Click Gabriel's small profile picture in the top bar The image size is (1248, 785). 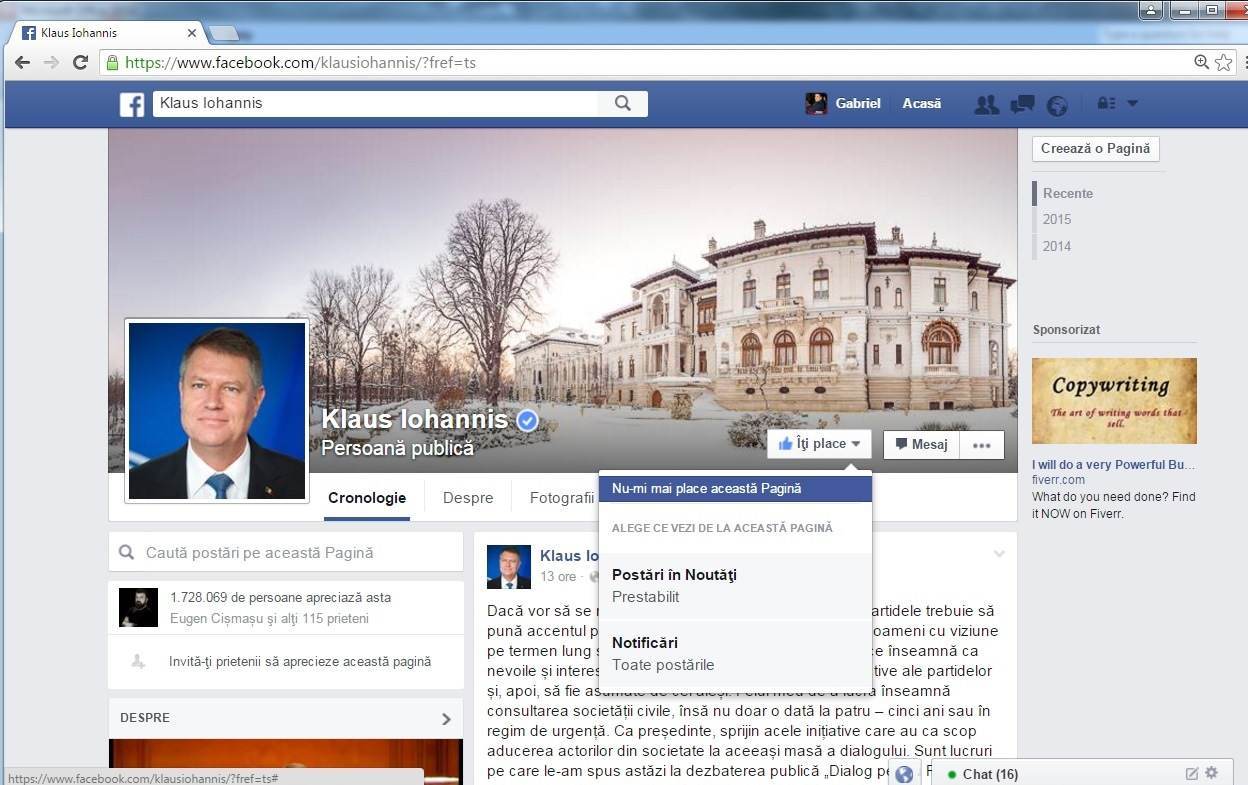click(x=816, y=103)
